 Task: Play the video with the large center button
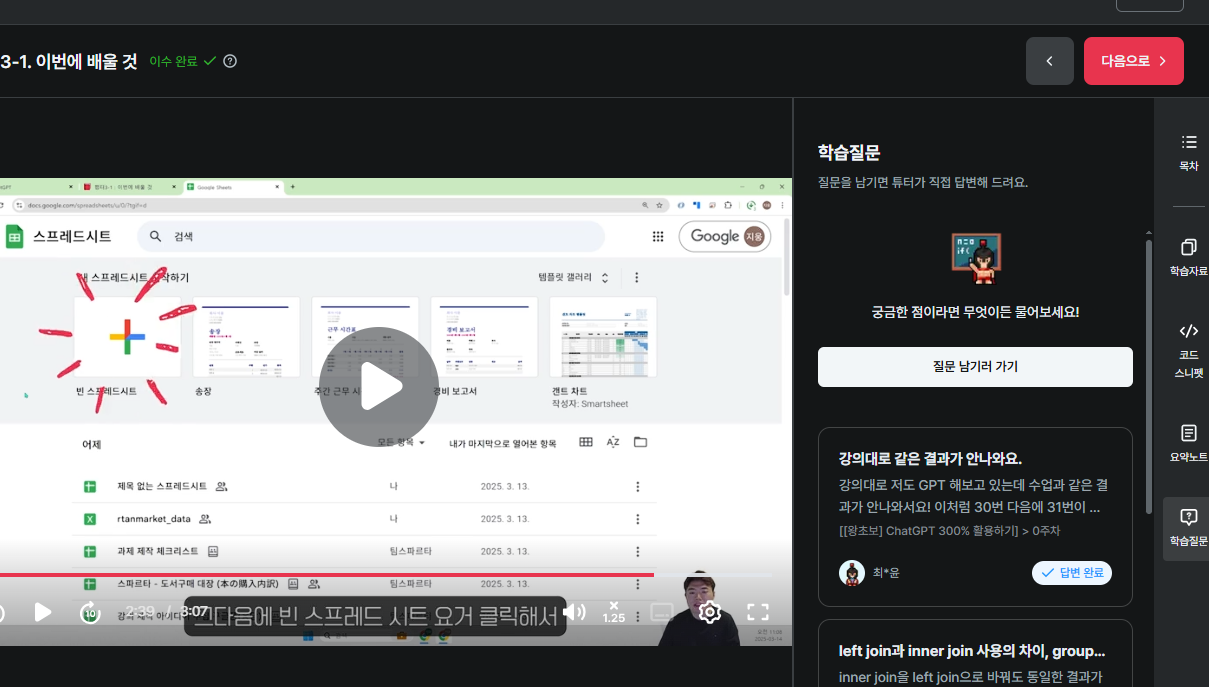point(379,387)
